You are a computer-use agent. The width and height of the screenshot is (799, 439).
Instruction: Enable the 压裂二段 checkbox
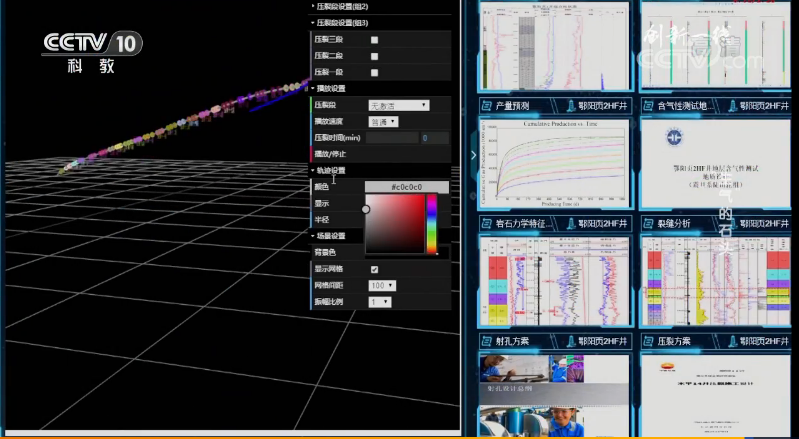click(x=374, y=56)
